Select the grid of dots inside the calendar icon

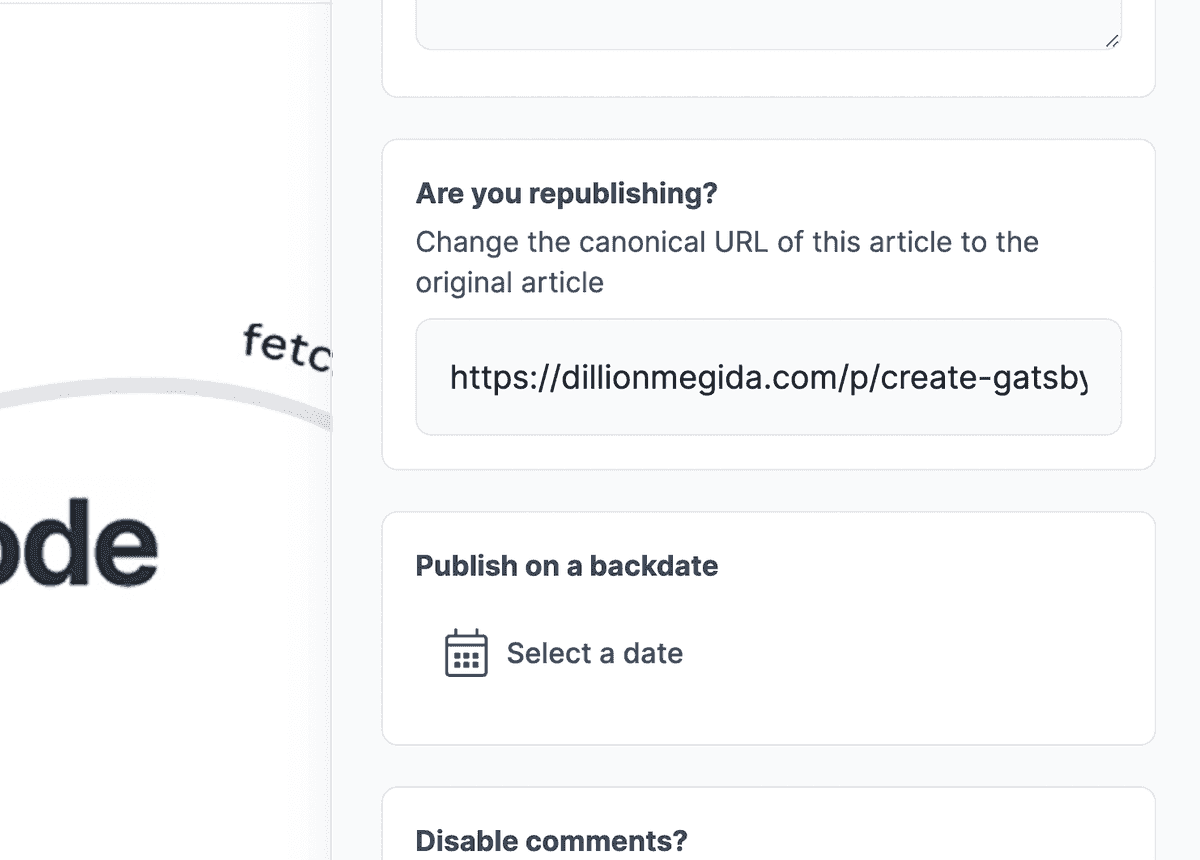(x=466, y=659)
